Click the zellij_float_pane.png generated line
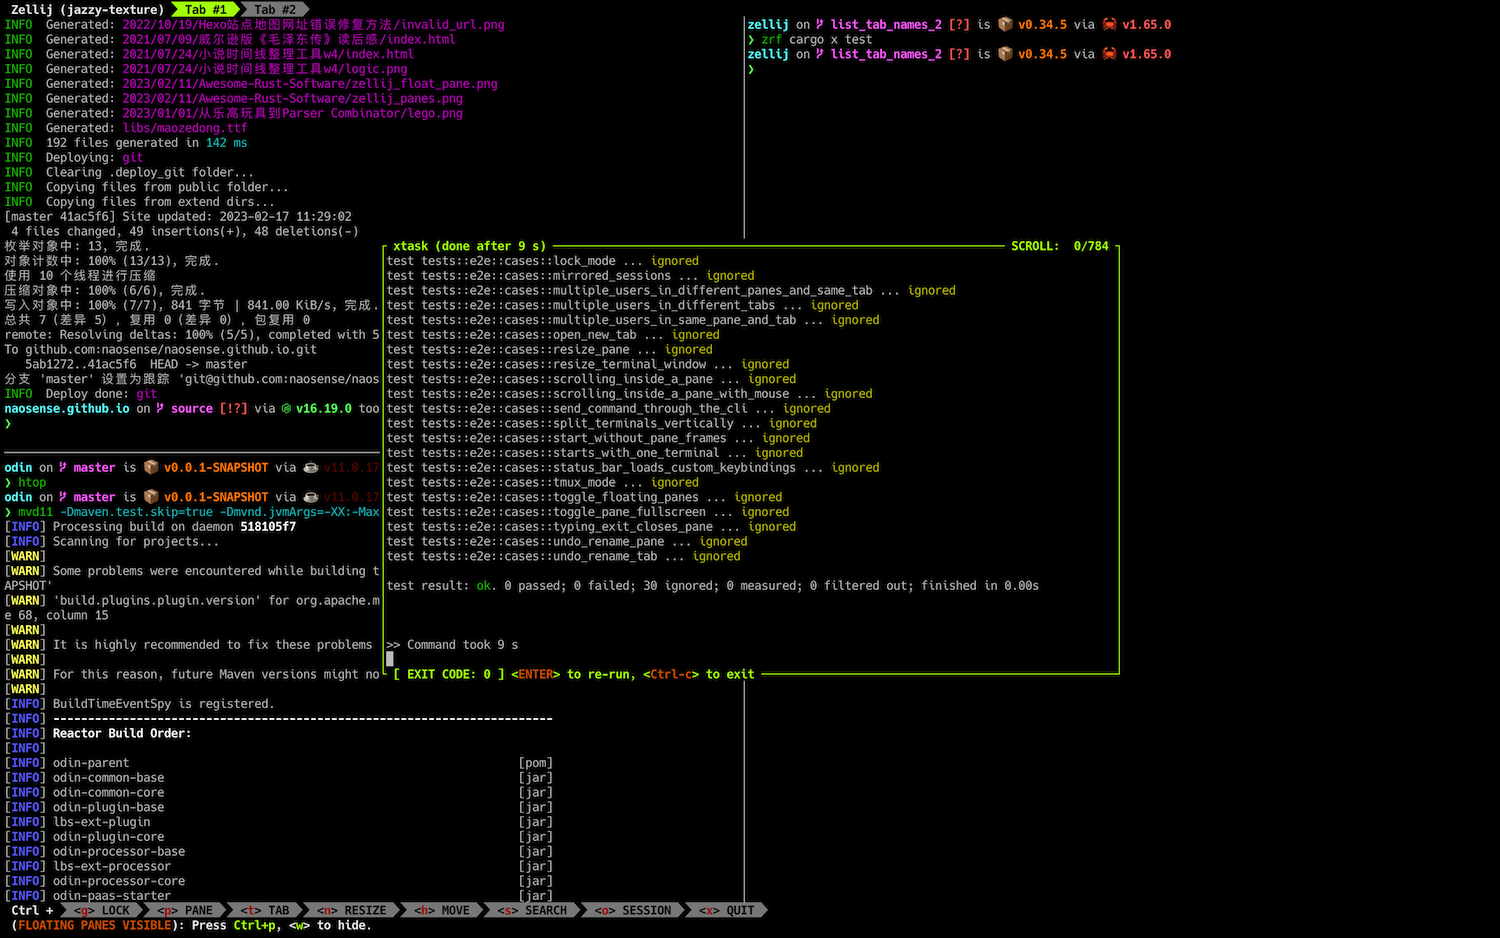Image resolution: width=1500 pixels, height=938 pixels. pyautogui.click(x=251, y=84)
